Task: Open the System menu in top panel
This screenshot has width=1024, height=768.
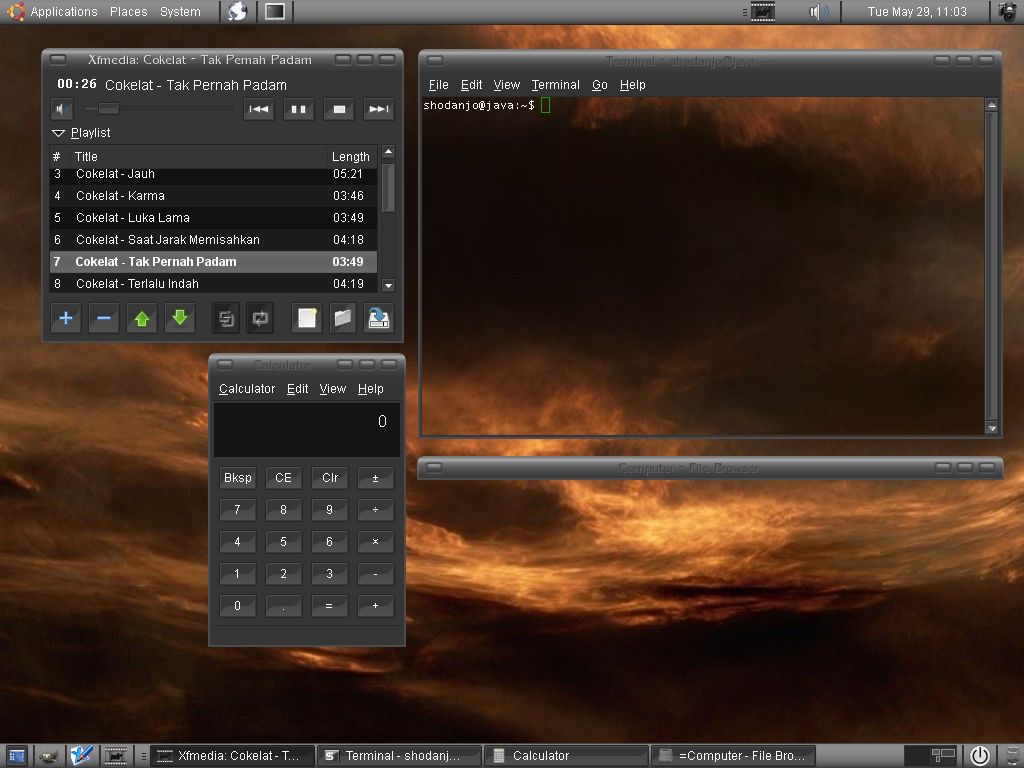Action: pyautogui.click(x=180, y=12)
